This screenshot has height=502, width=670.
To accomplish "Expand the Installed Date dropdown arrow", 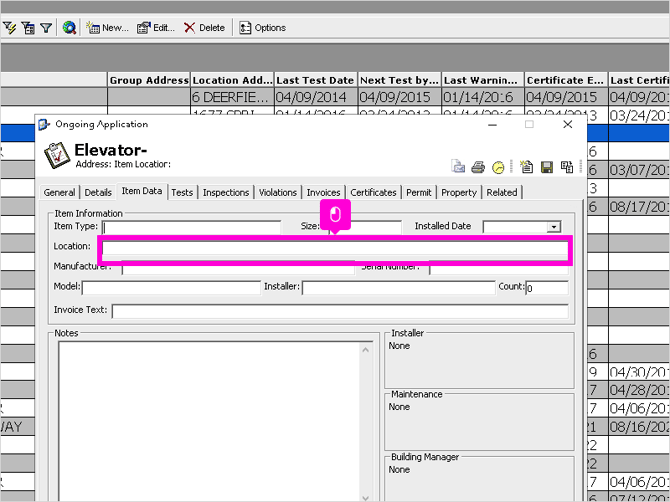I will [x=554, y=227].
